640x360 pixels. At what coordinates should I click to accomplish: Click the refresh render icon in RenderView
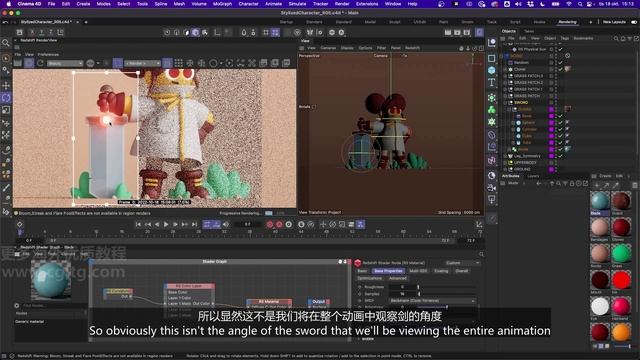click(x=40, y=63)
